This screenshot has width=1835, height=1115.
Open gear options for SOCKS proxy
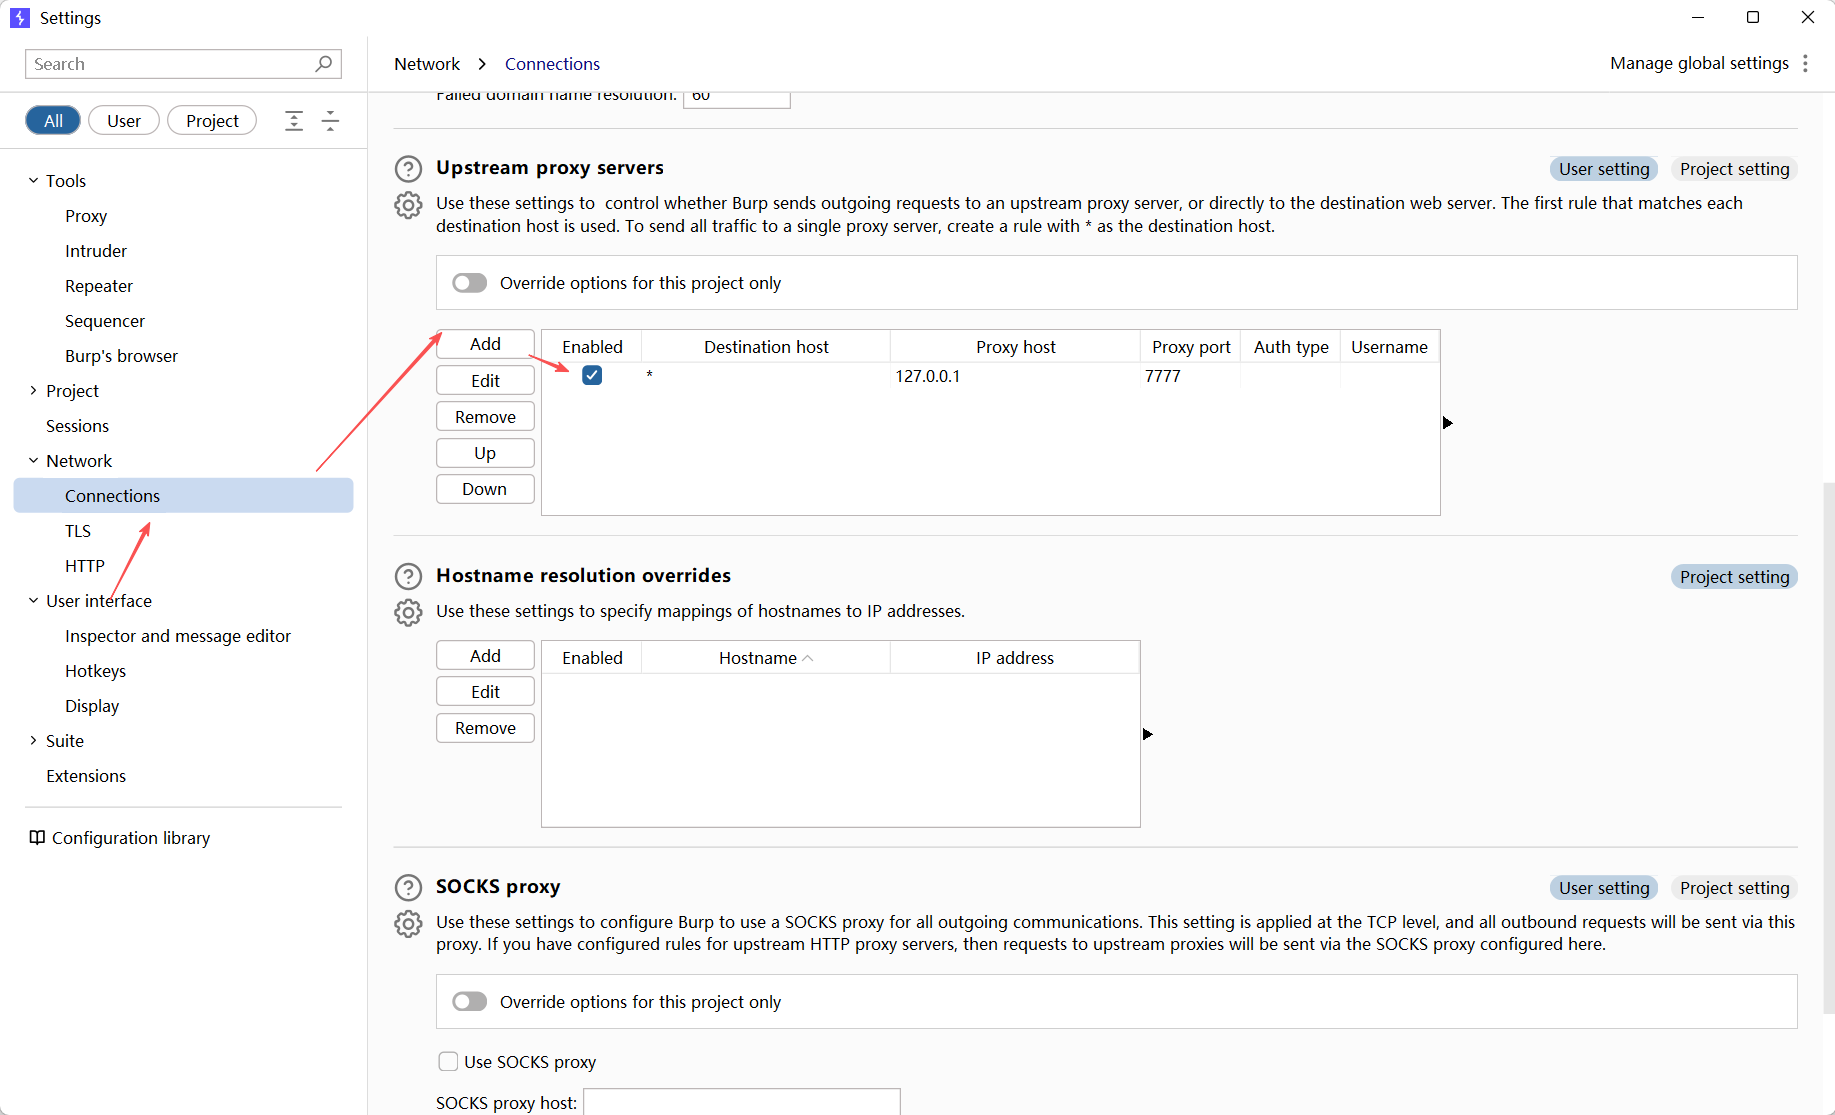click(408, 923)
